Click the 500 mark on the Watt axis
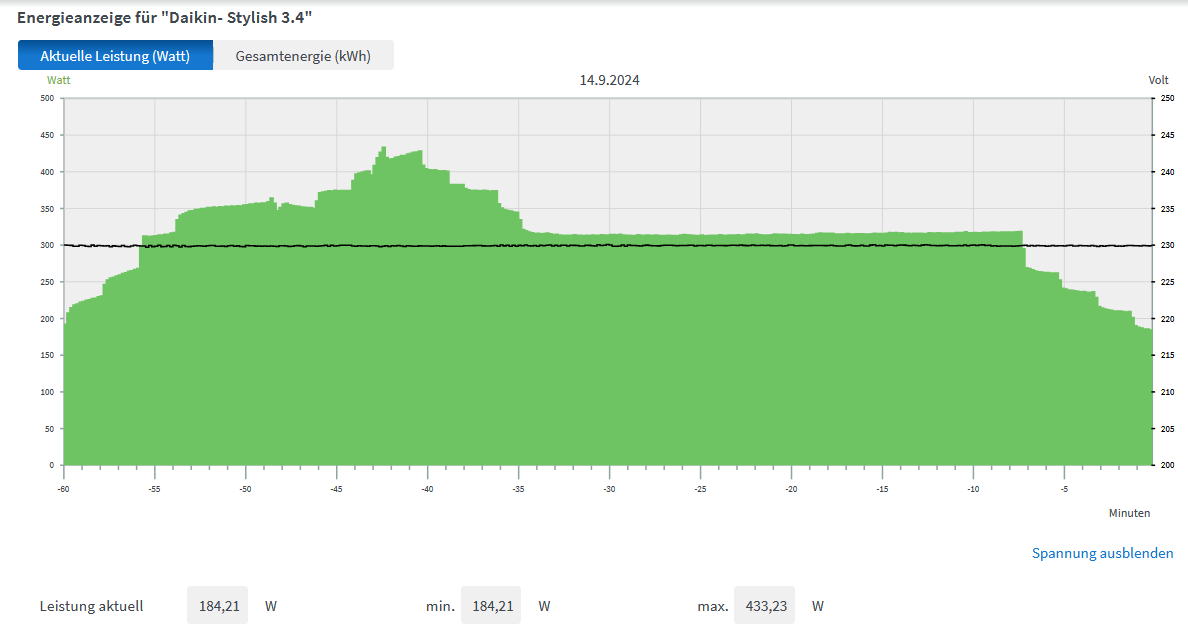1188x625 pixels. click(46, 98)
